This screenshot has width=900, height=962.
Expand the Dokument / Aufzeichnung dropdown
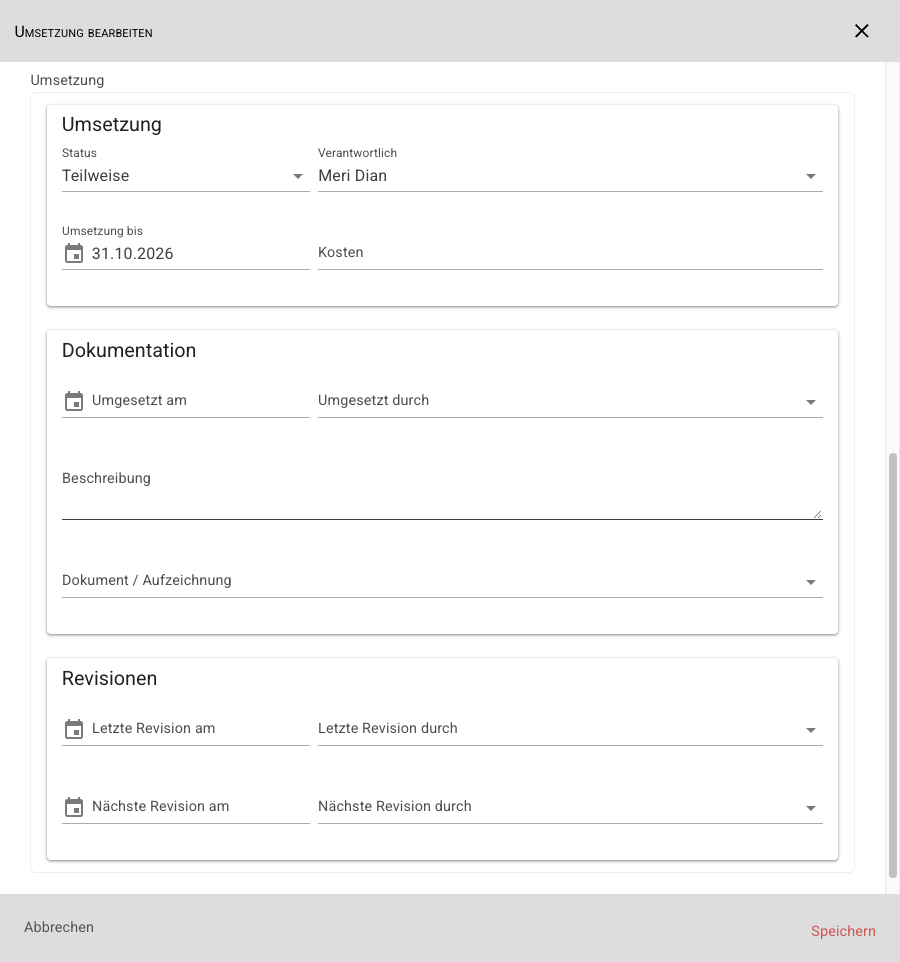click(442, 581)
